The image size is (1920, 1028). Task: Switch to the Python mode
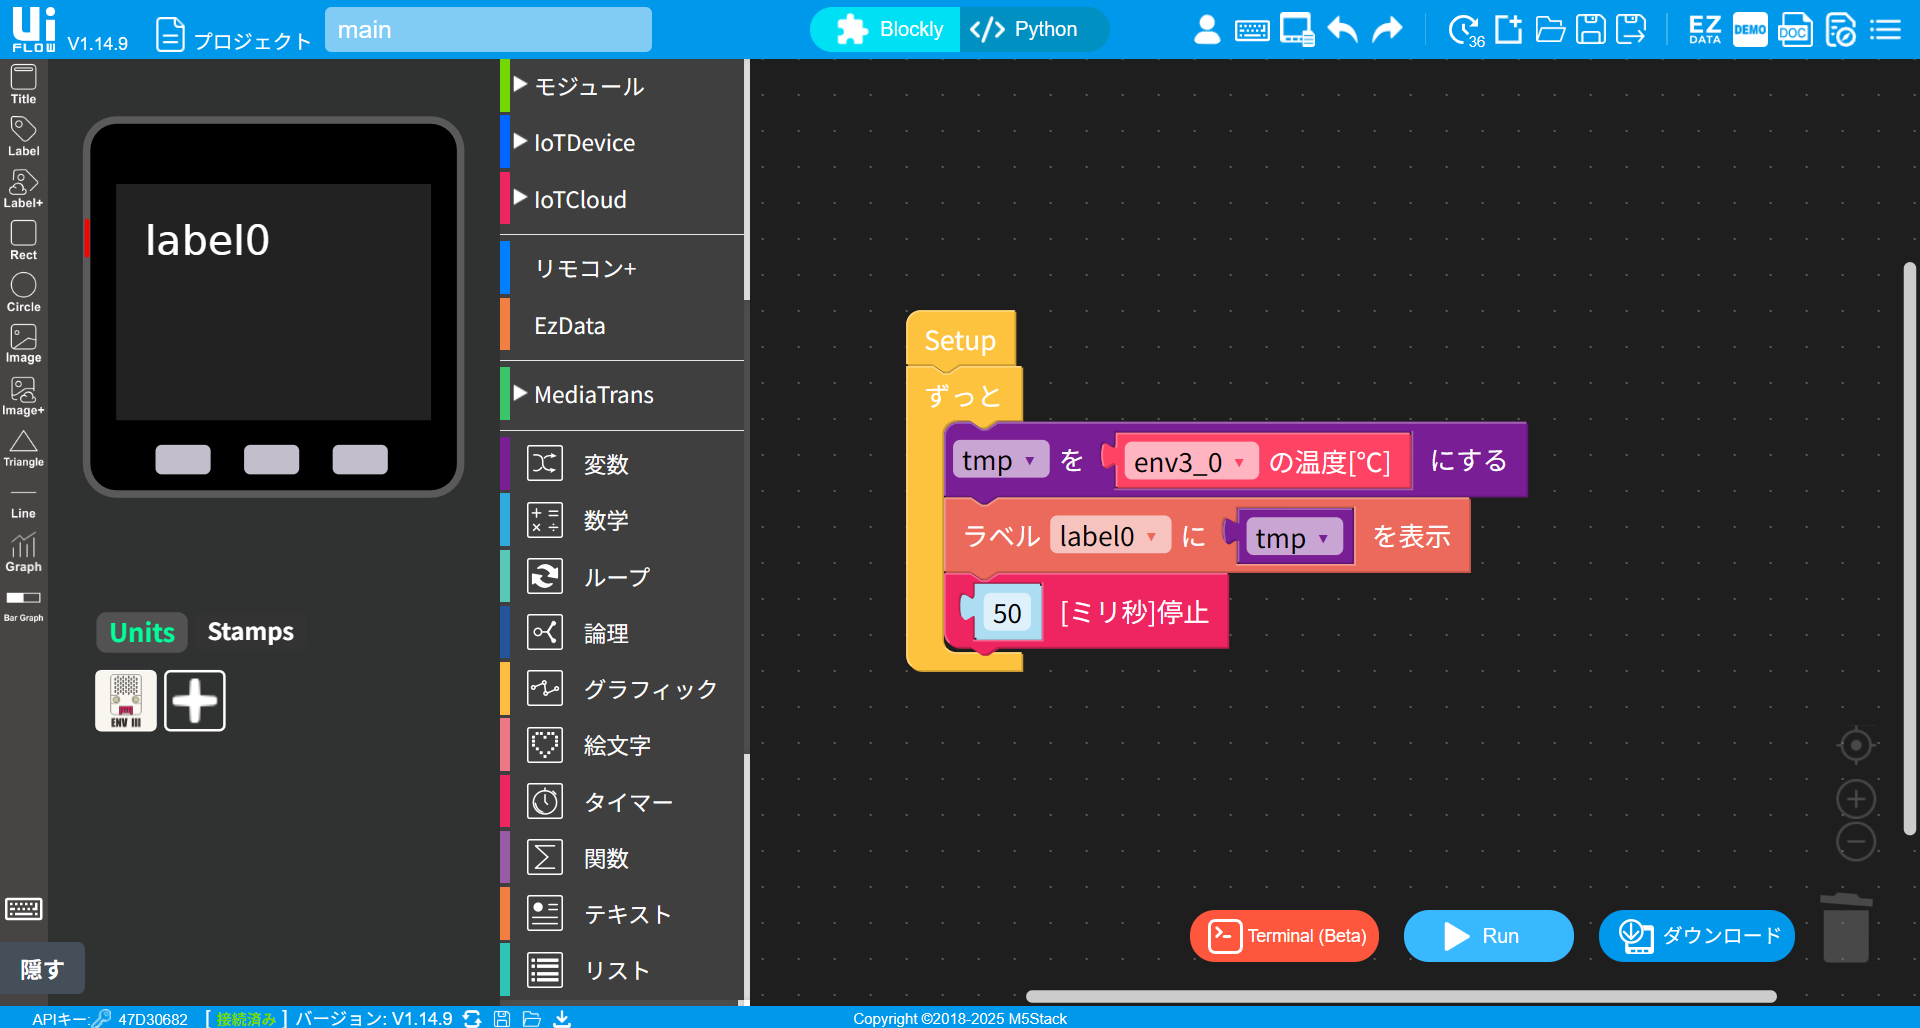click(1033, 29)
